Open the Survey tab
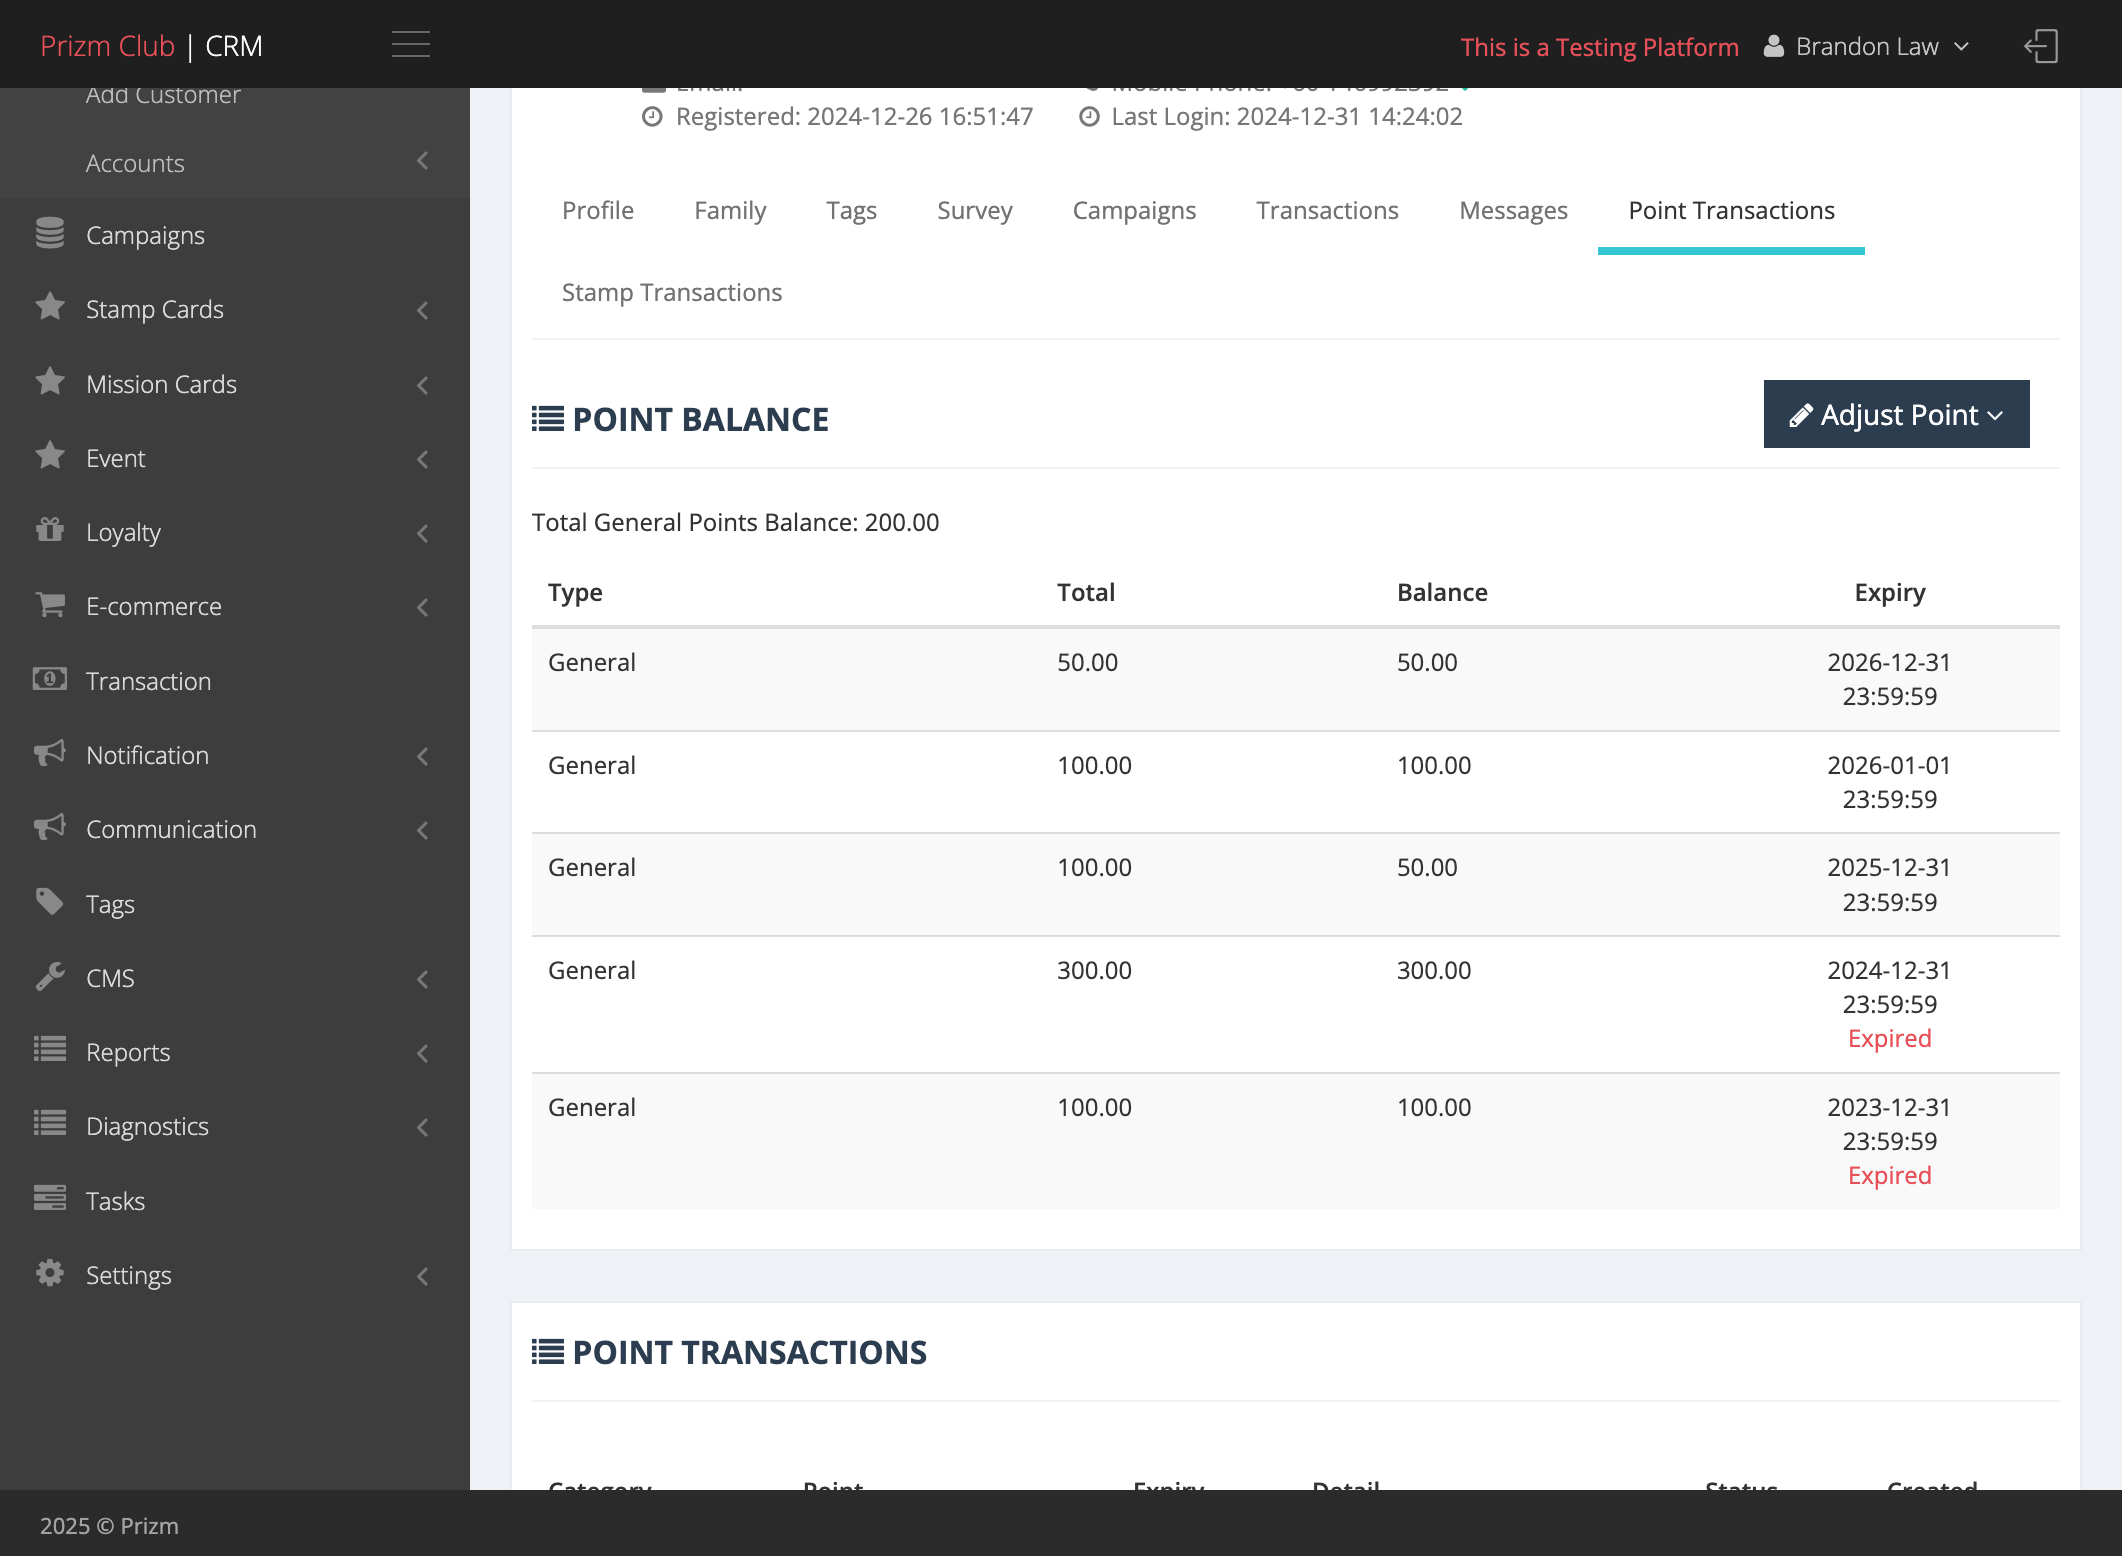The height and width of the screenshot is (1556, 2122). [974, 210]
